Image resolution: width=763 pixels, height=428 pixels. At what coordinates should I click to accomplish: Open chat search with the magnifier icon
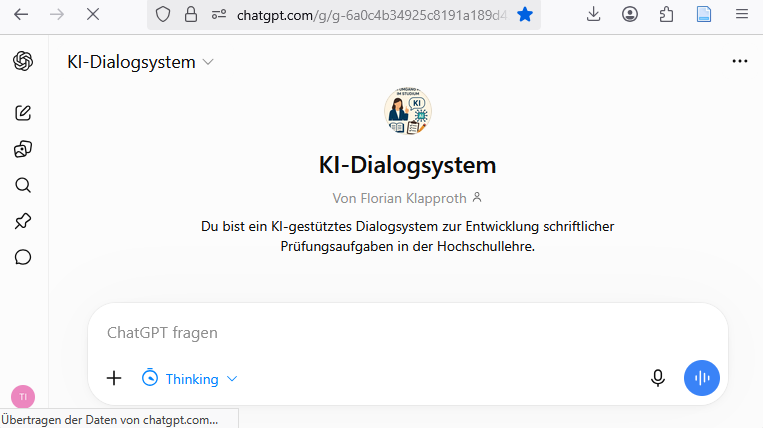pyautogui.click(x=23, y=185)
